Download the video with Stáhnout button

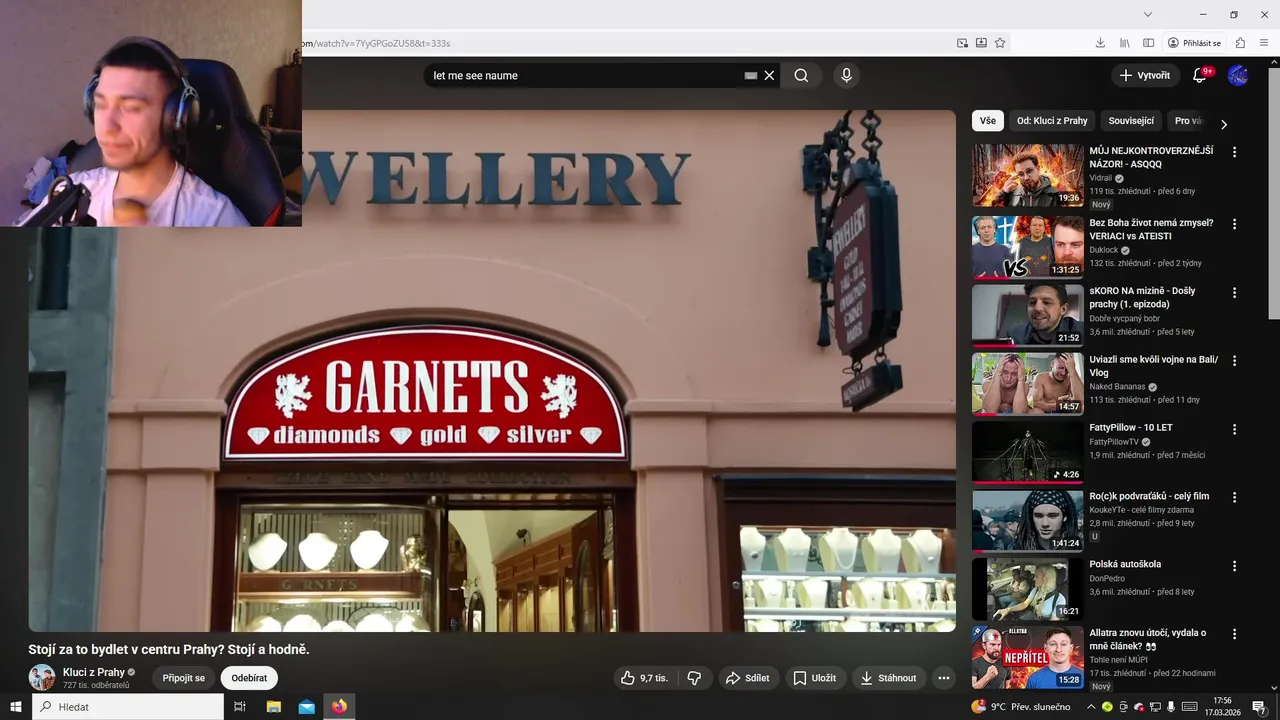889,678
